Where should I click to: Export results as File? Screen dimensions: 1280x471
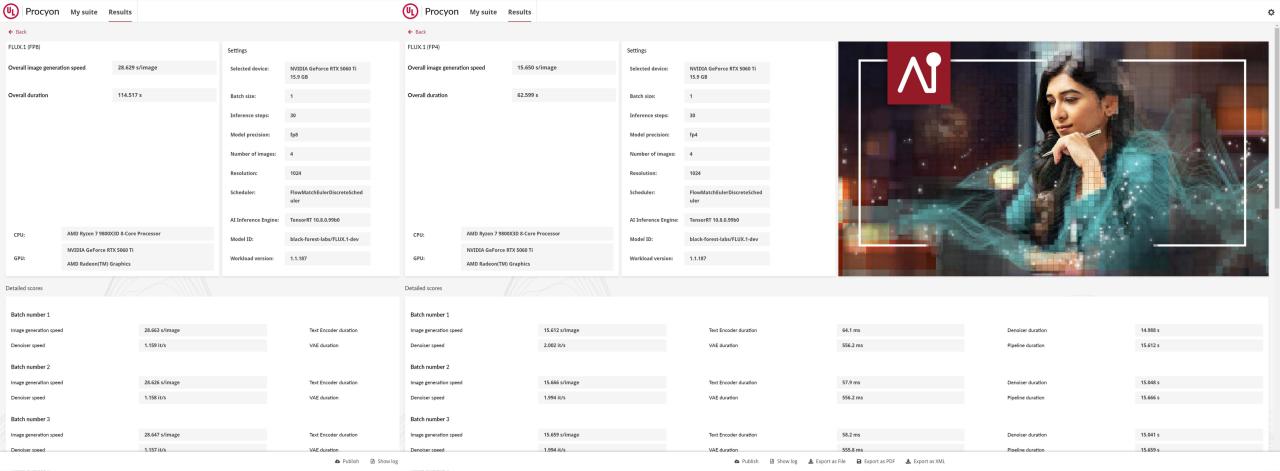pyautogui.click(x=827, y=461)
